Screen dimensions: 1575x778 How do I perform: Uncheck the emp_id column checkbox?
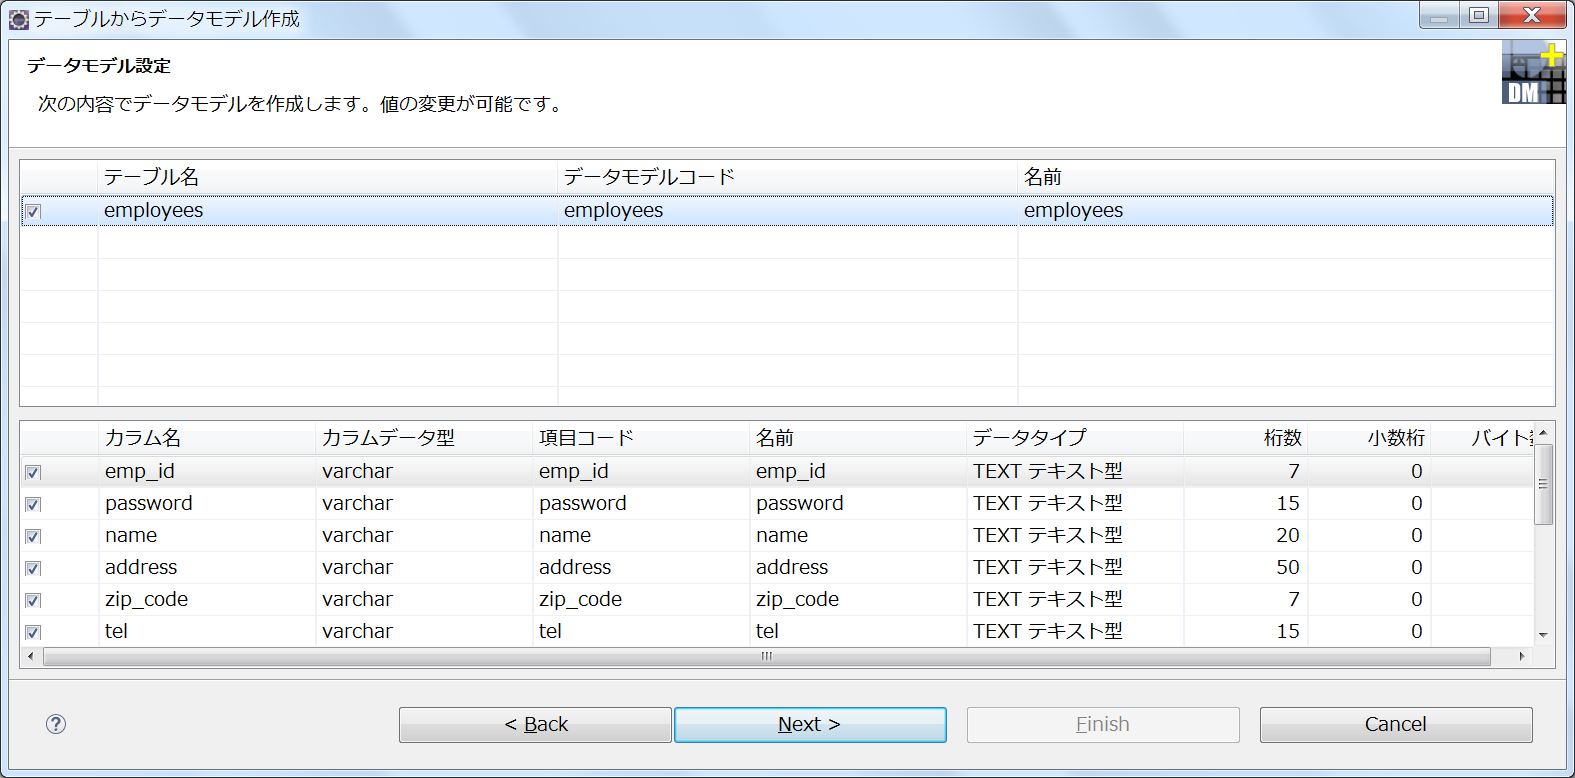[33, 472]
